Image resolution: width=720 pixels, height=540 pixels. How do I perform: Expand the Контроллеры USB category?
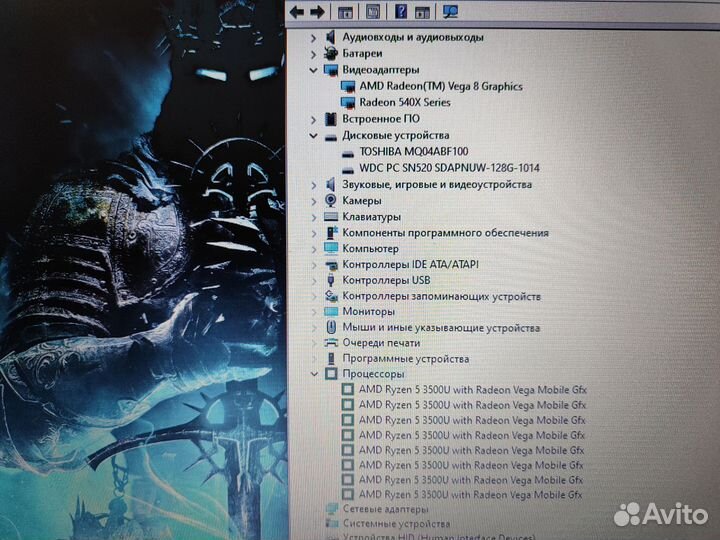(314, 280)
